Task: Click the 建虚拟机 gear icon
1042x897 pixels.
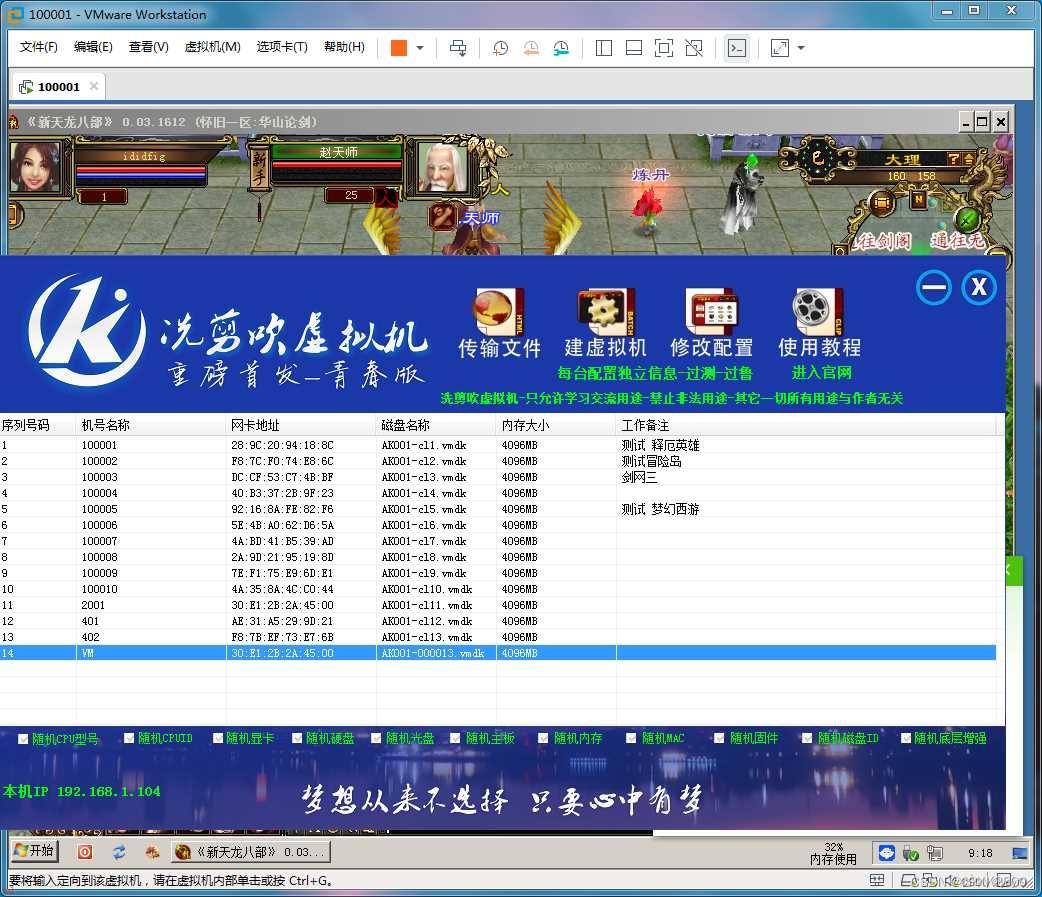Action: [605, 322]
